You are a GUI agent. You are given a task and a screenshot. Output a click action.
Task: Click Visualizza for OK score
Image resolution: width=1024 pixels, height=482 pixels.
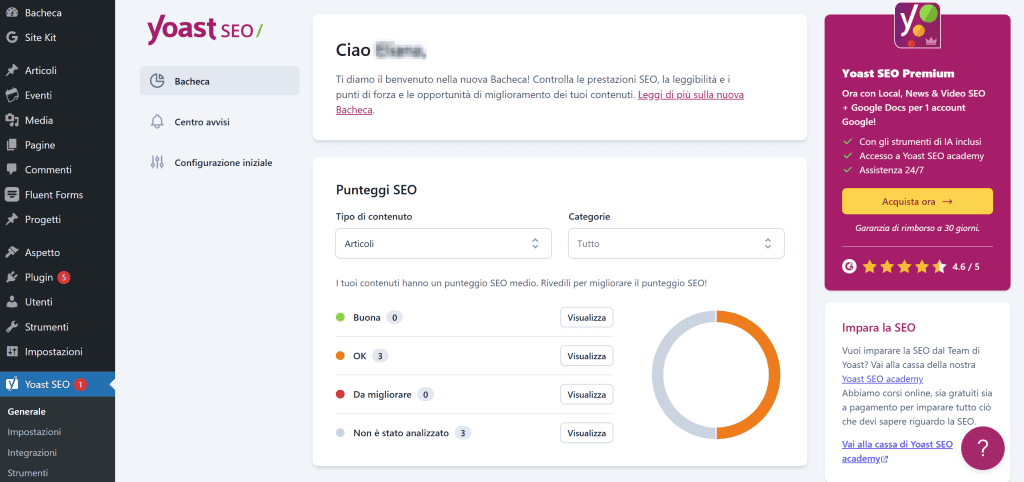tap(586, 356)
